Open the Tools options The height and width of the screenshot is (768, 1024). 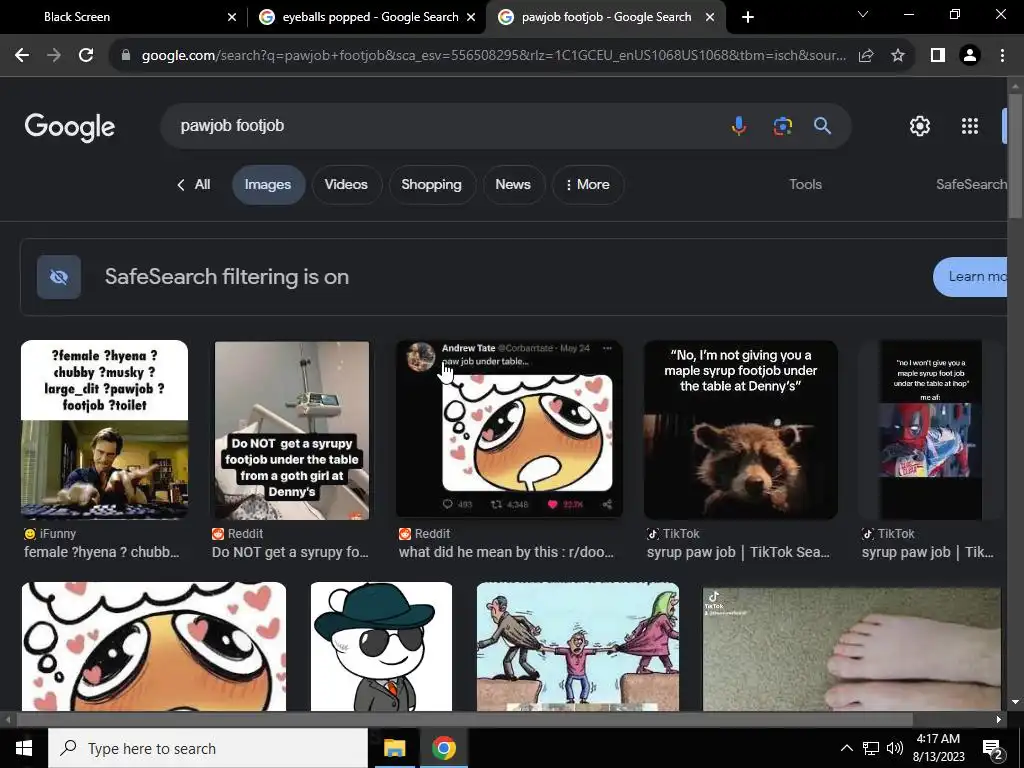point(805,185)
